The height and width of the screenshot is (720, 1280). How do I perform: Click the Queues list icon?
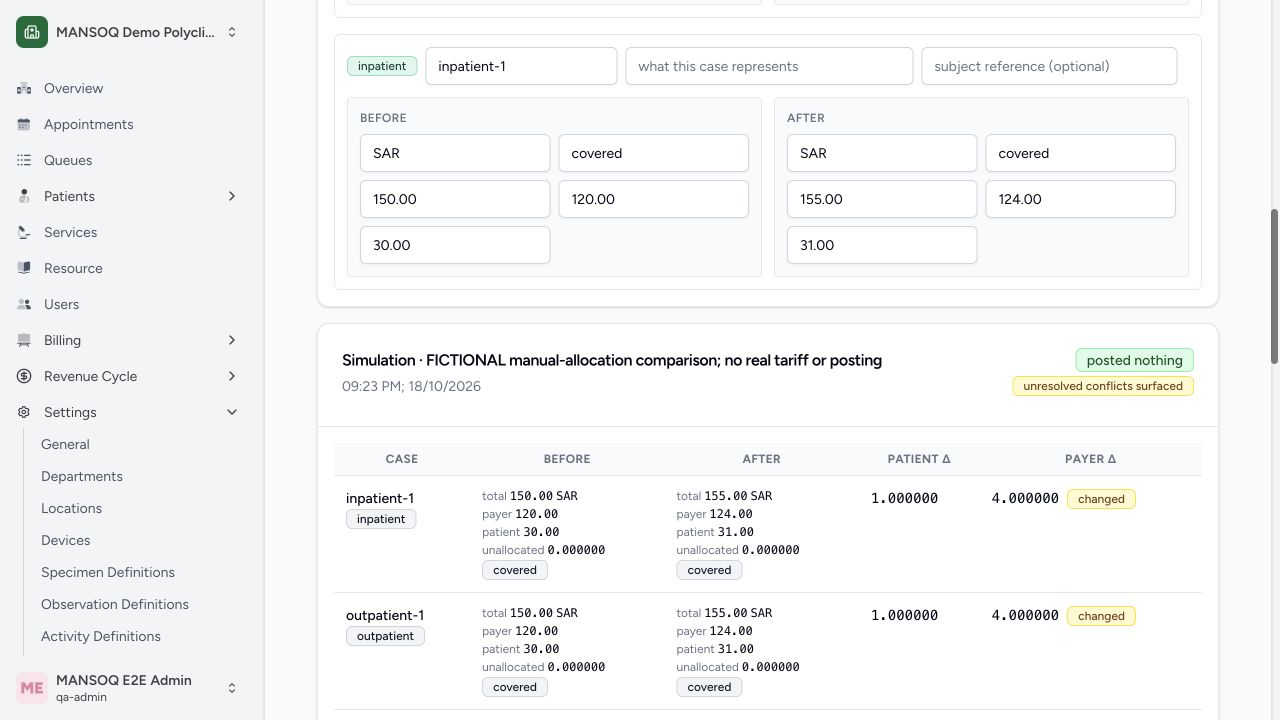24,160
